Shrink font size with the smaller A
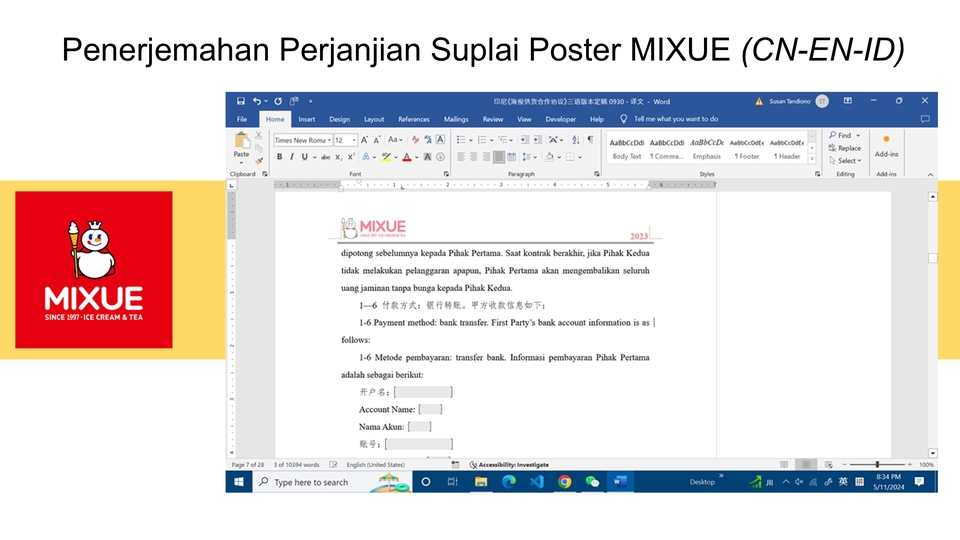 coord(377,140)
